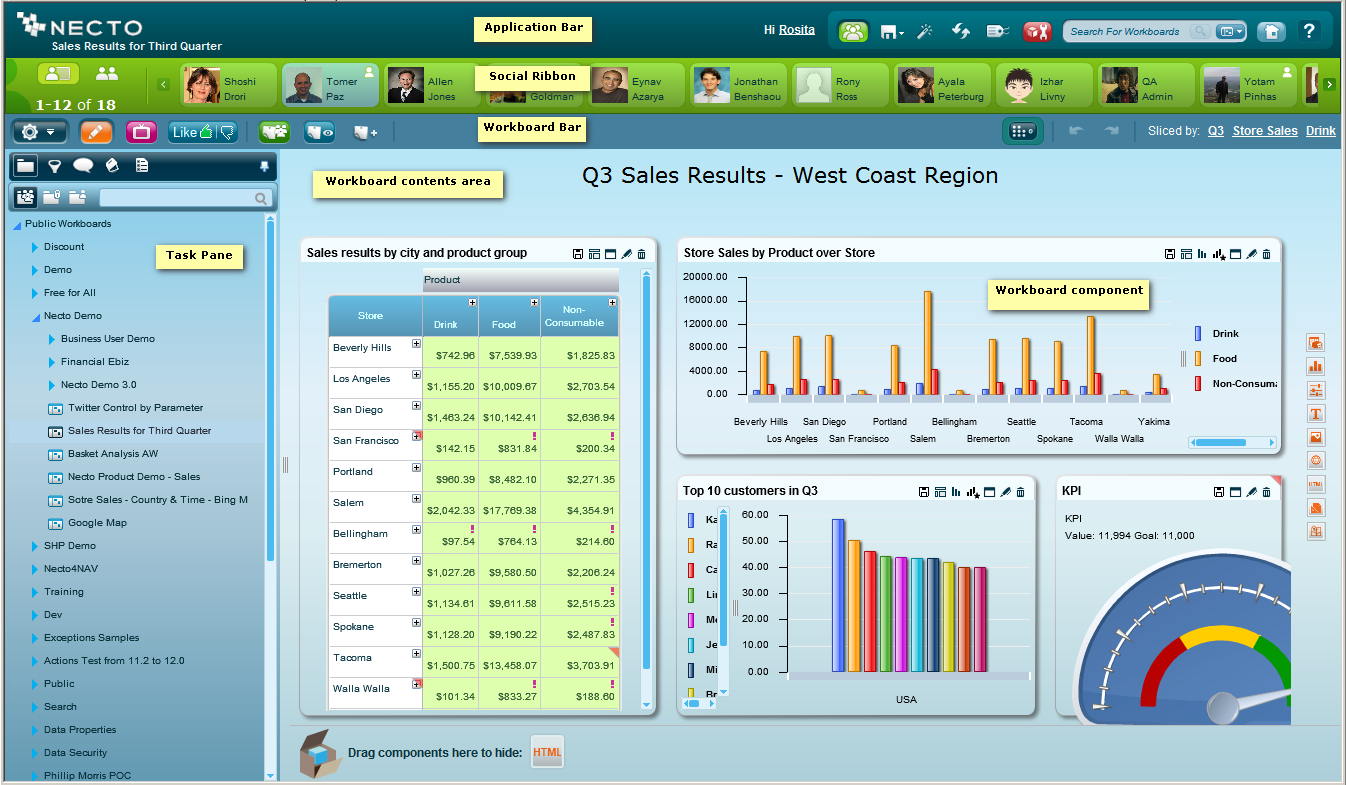Viewport: 1346px width, 785px height.
Task: Click the Store Sales slicer link
Action: point(1265,131)
